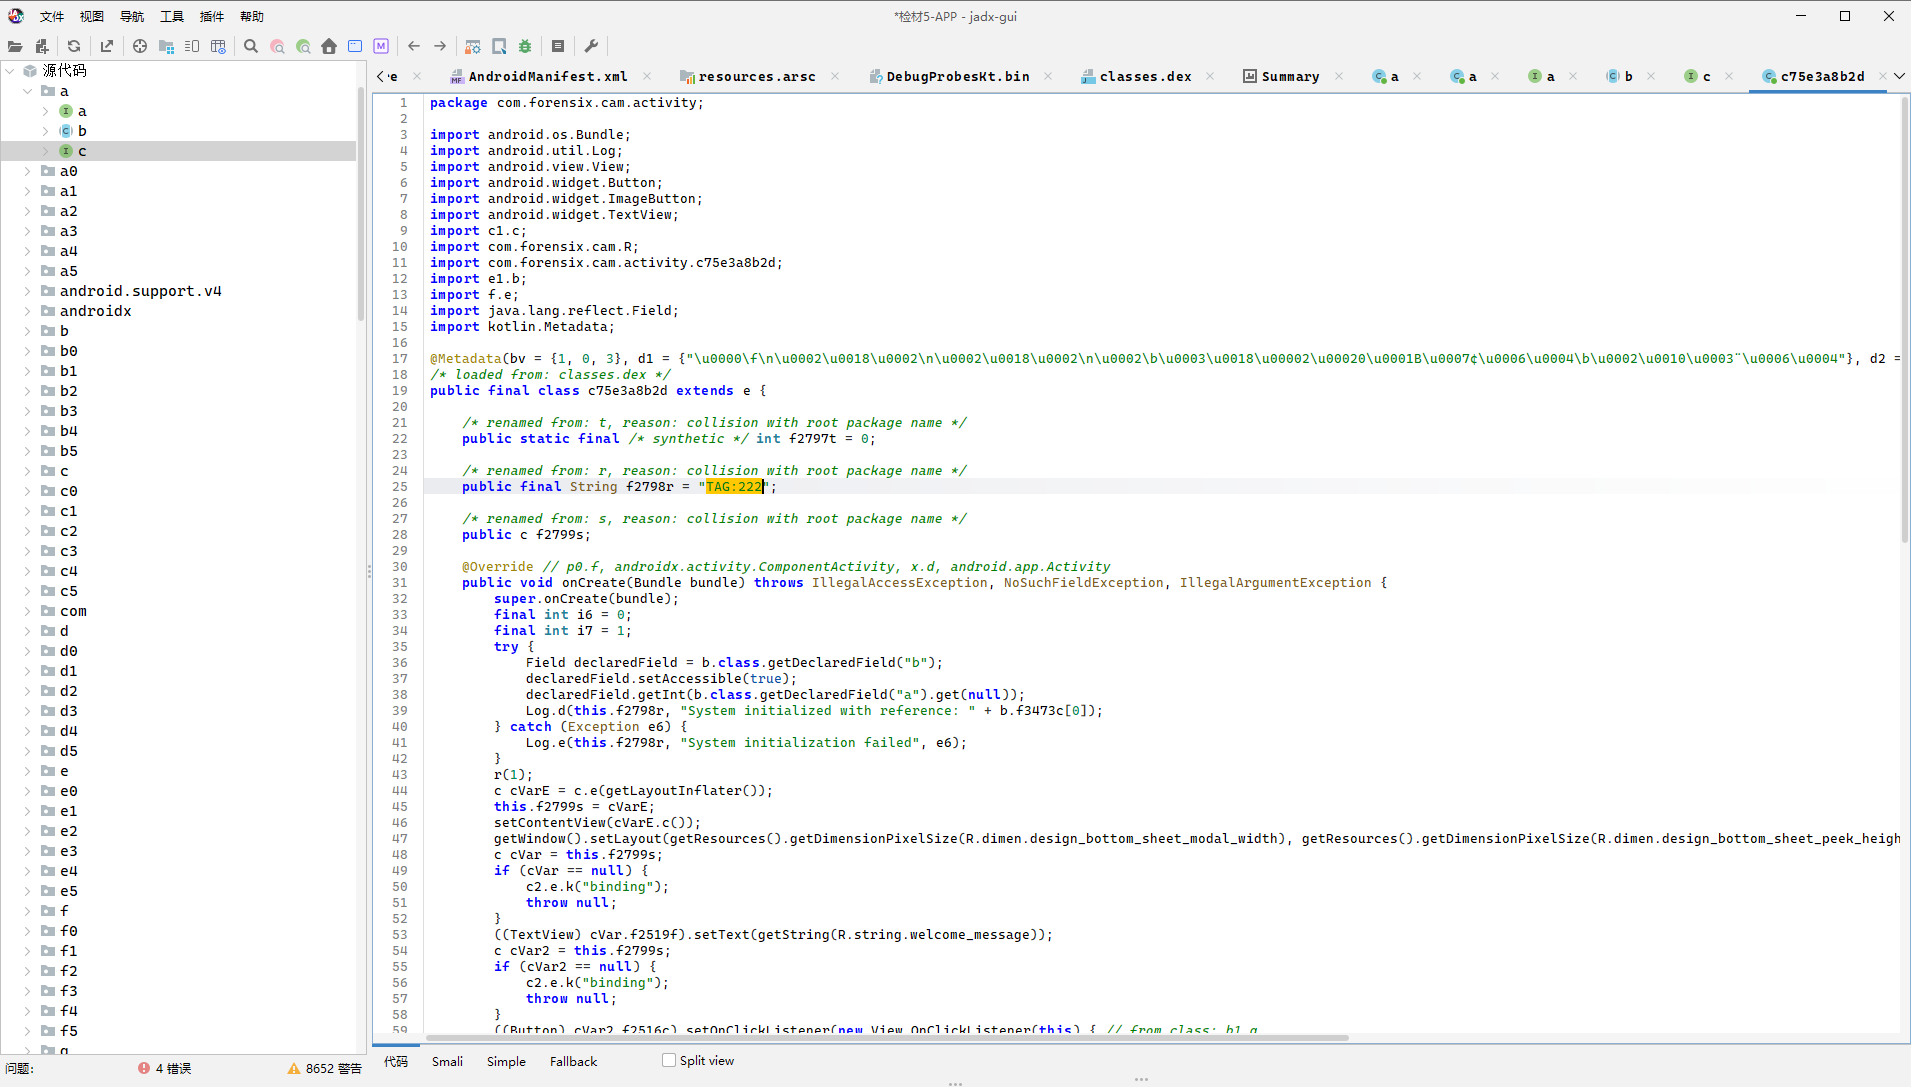Expand the android.support.v4 package
This screenshot has width=1911, height=1087.
tap(28, 291)
